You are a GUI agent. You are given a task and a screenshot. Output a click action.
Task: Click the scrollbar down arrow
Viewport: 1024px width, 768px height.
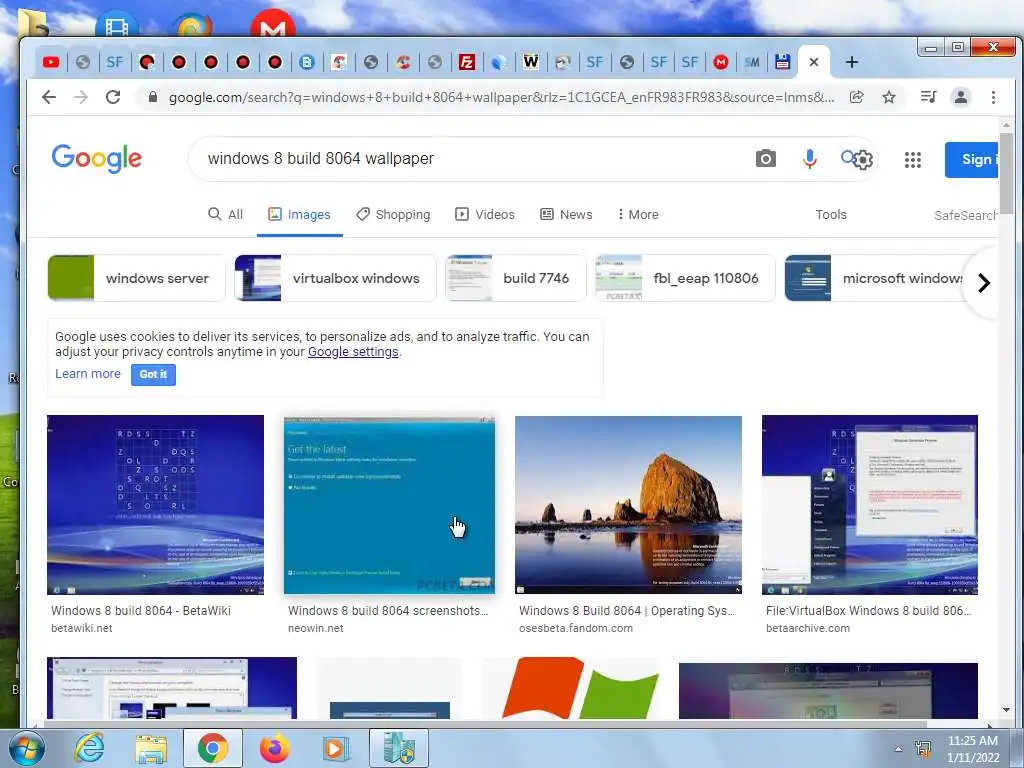pyautogui.click(x=1006, y=710)
